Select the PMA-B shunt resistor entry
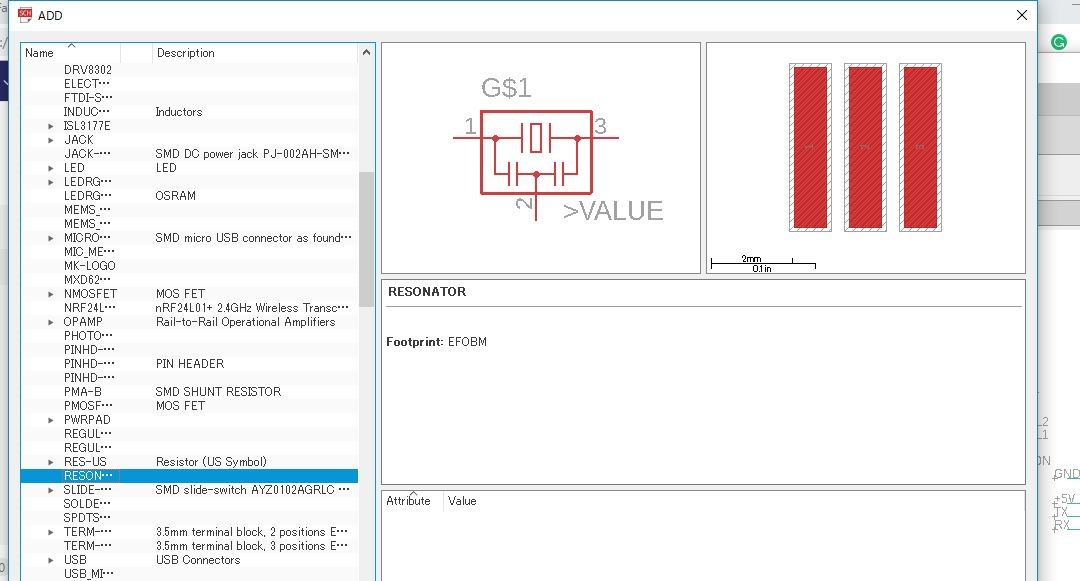The height and width of the screenshot is (581, 1080). pos(189,392)
